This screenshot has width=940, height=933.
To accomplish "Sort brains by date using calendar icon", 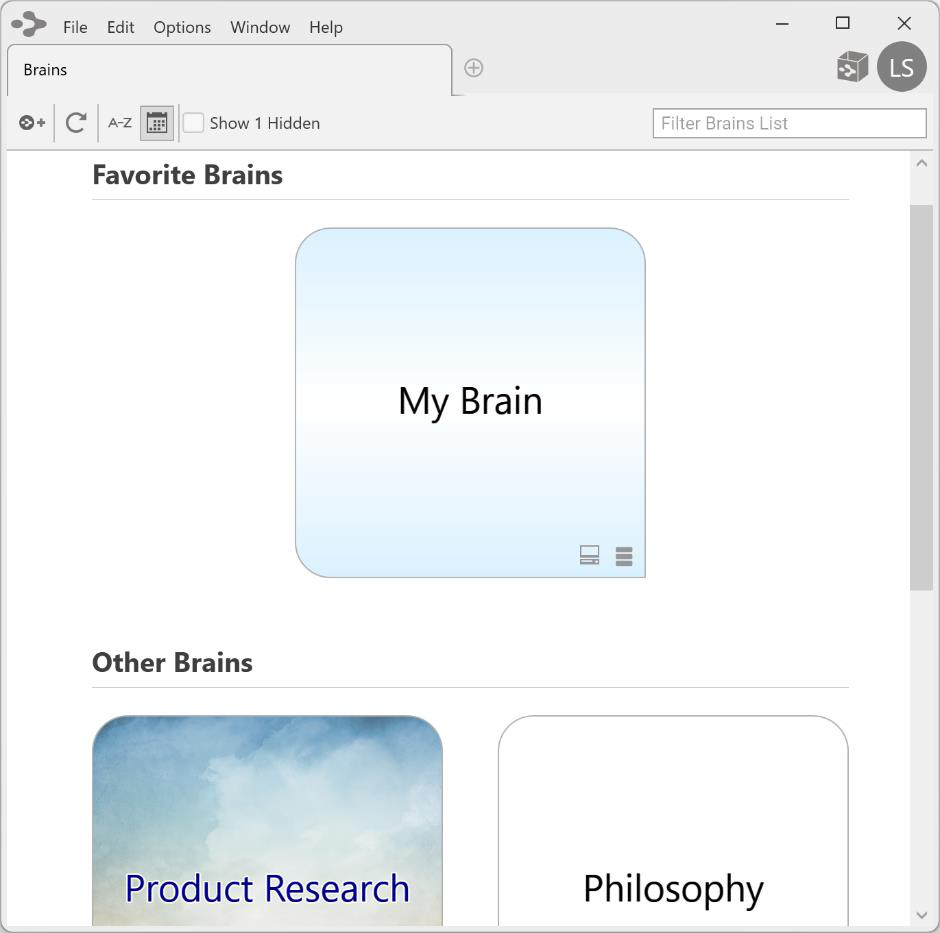I will 157,123.
